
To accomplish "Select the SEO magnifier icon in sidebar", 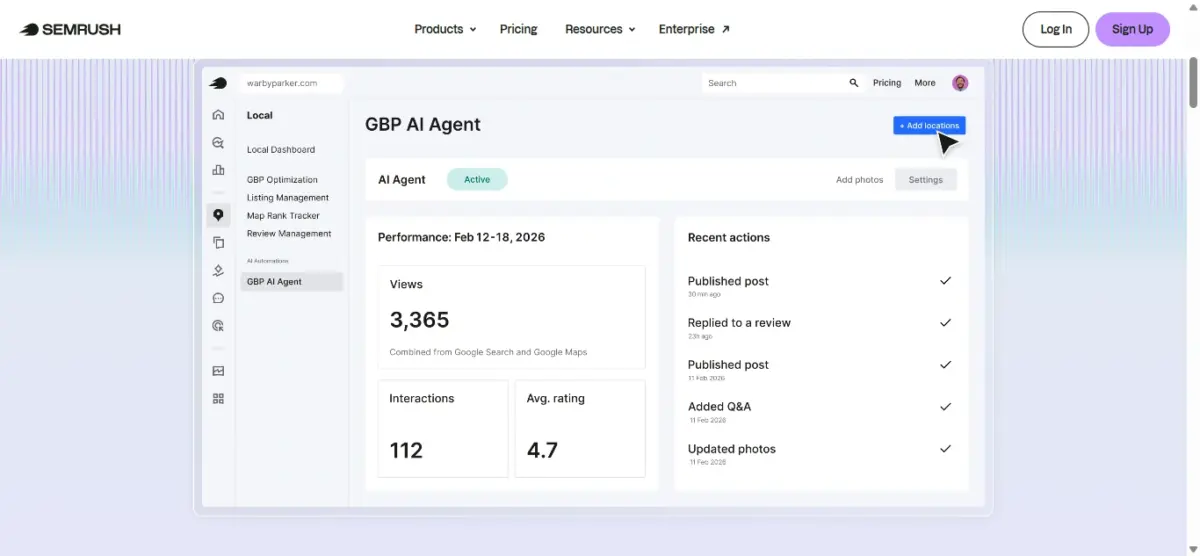I will pos(218,143).
